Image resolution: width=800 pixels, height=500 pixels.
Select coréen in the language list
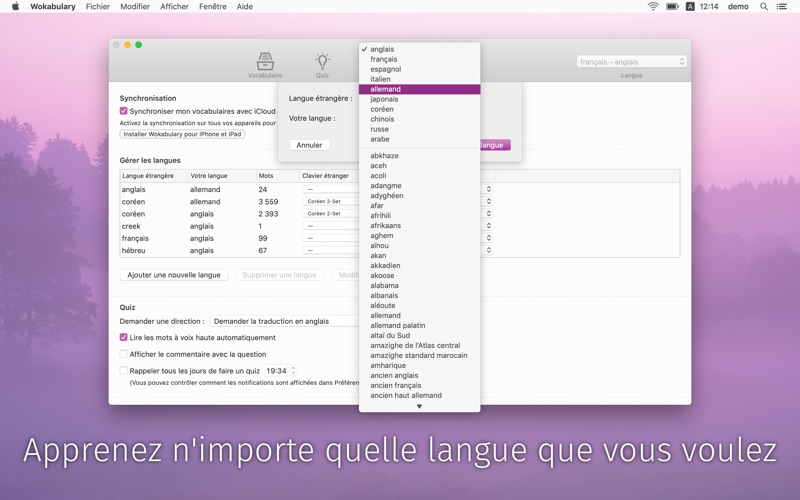click(x=419, y=109)
